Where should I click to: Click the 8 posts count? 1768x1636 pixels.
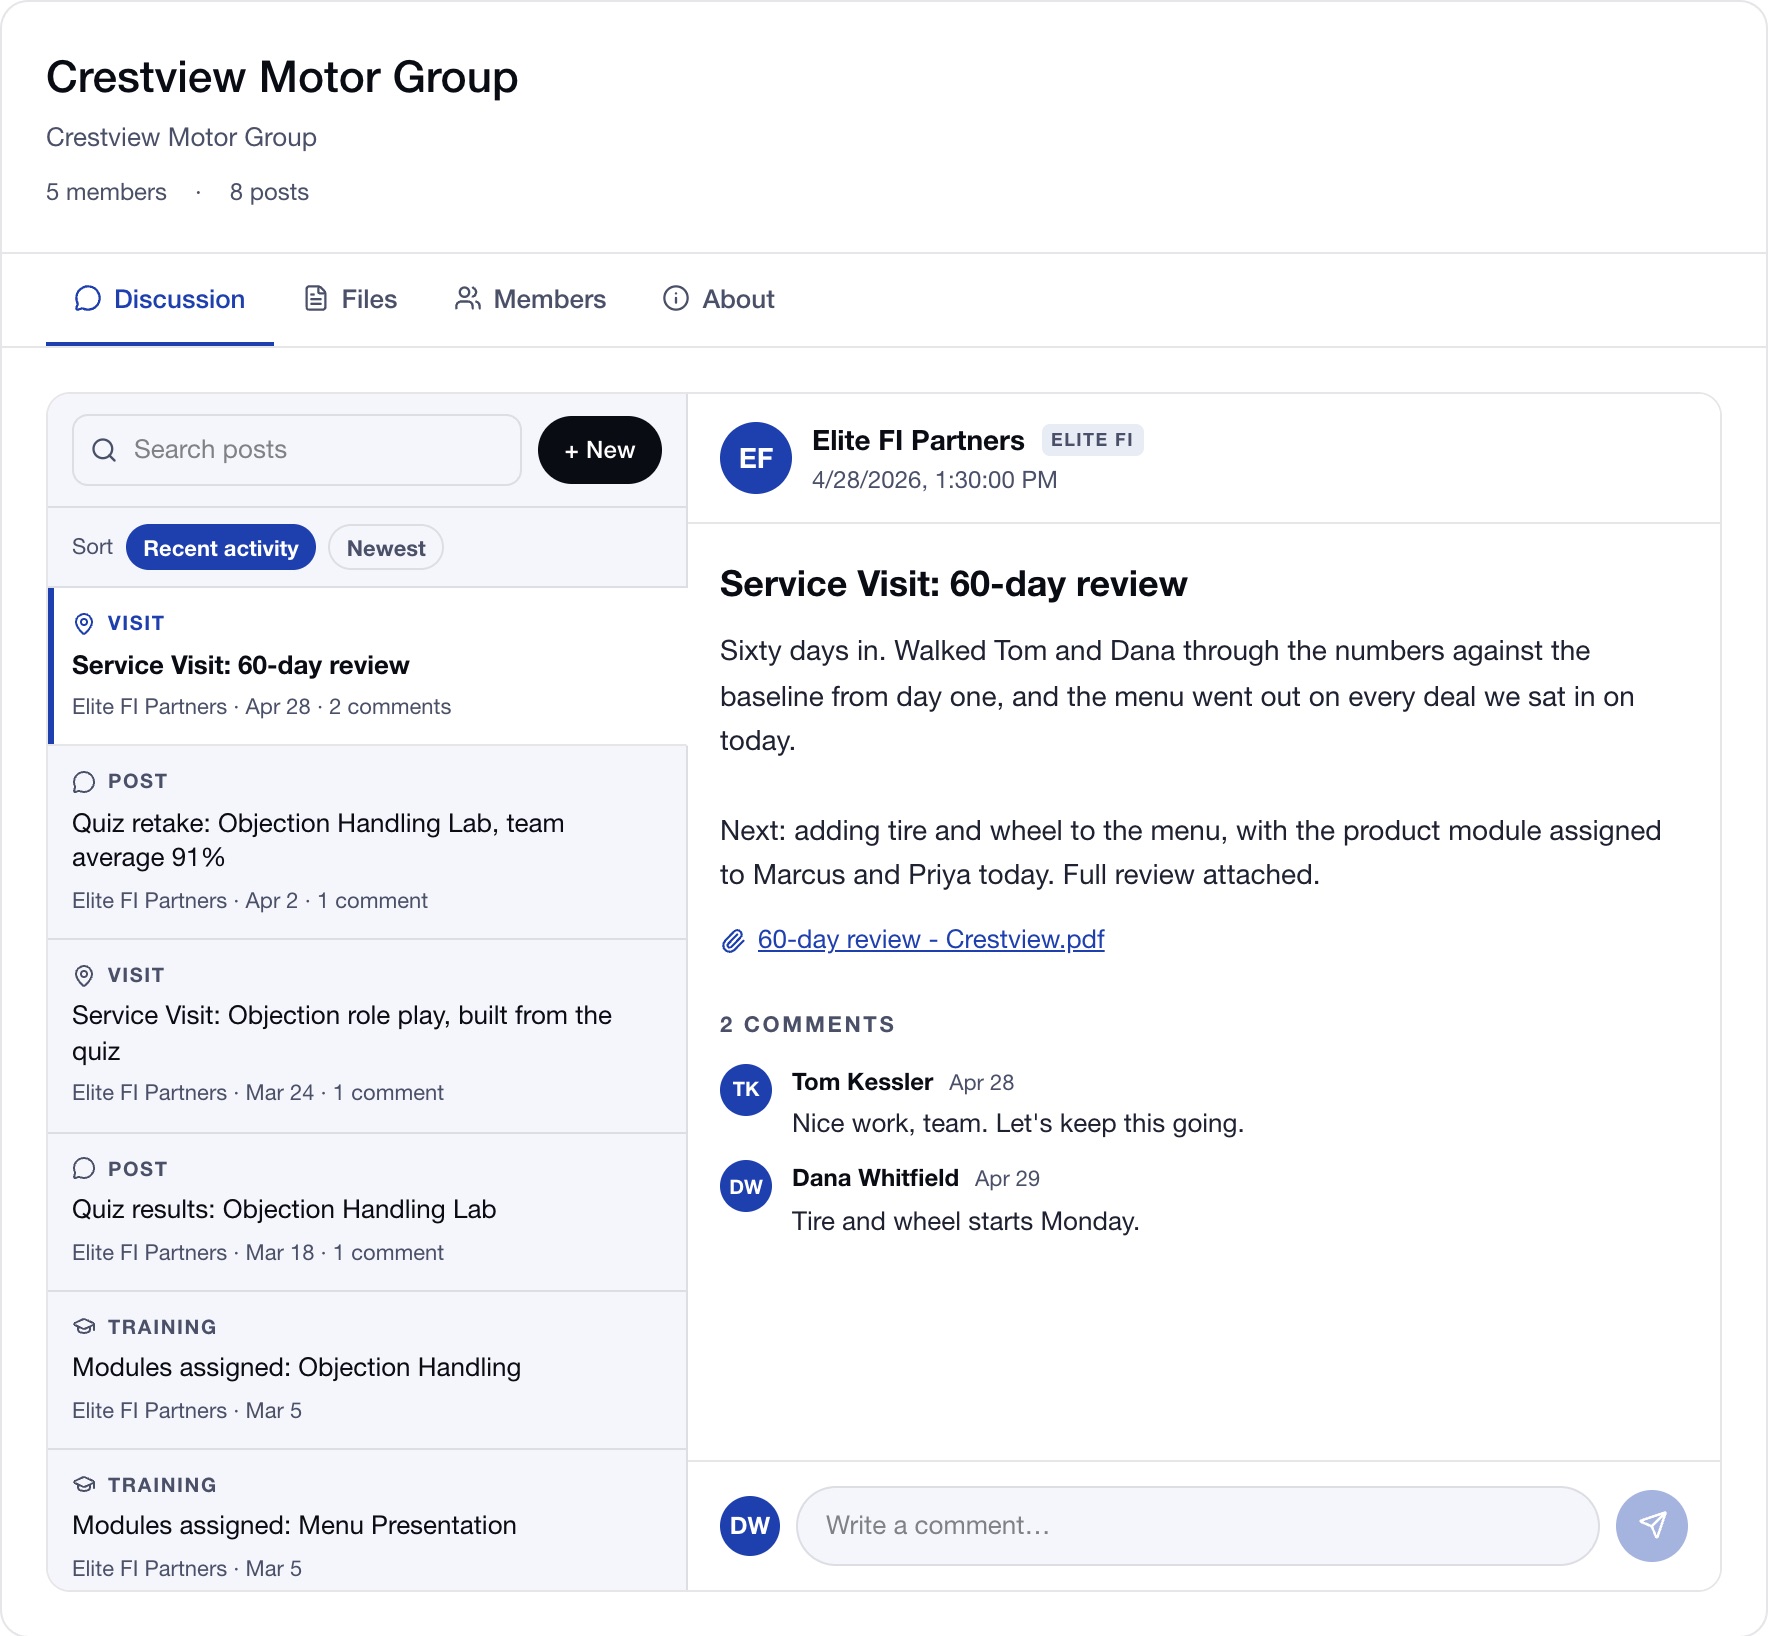tap(269, 192)
